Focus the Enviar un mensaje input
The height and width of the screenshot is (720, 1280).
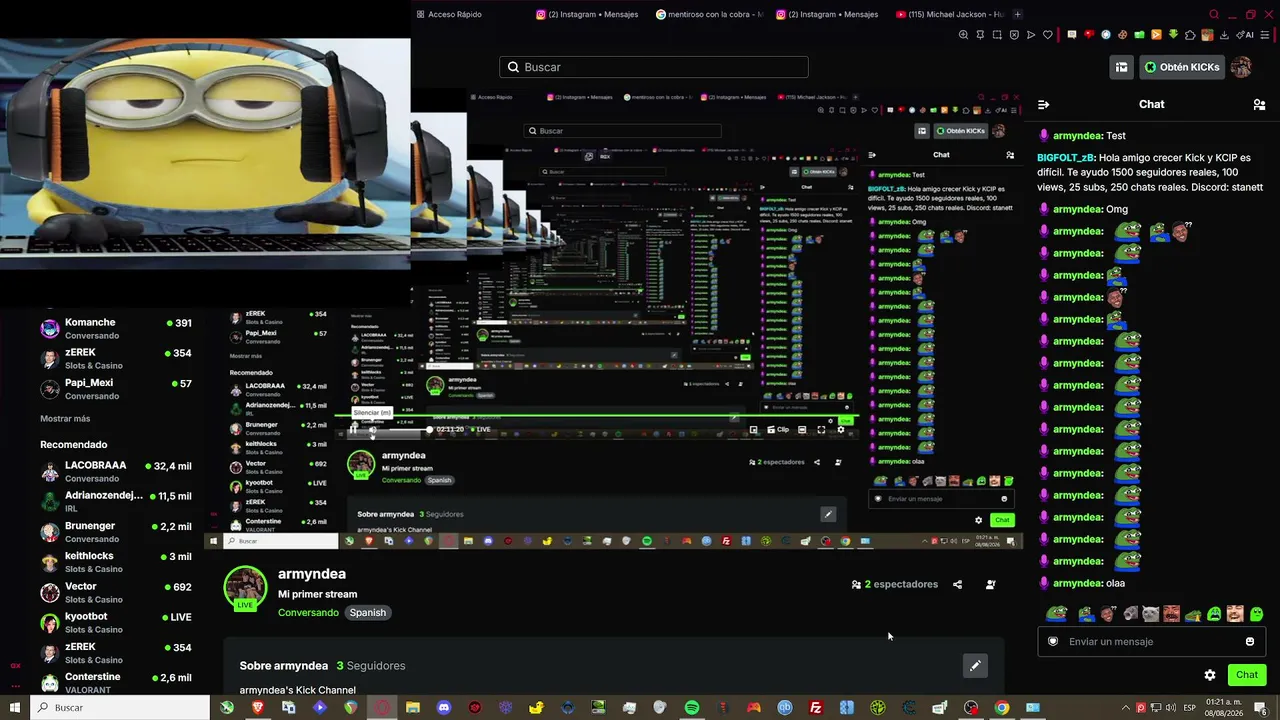1152,642
